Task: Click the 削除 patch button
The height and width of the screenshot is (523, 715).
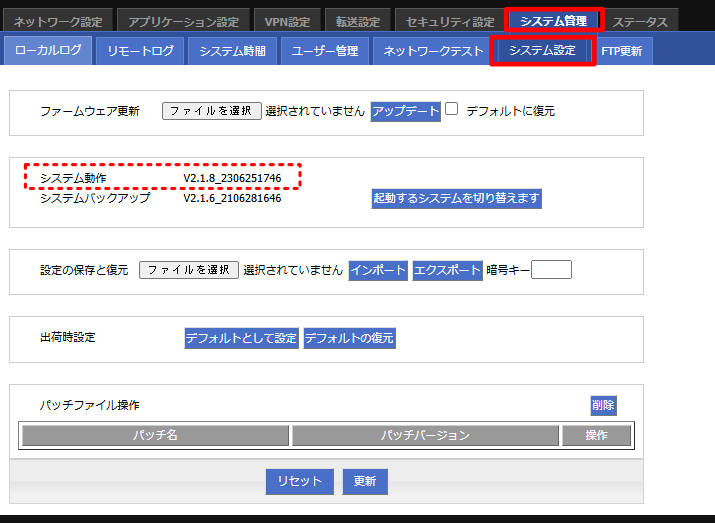Action: [603, 405]
